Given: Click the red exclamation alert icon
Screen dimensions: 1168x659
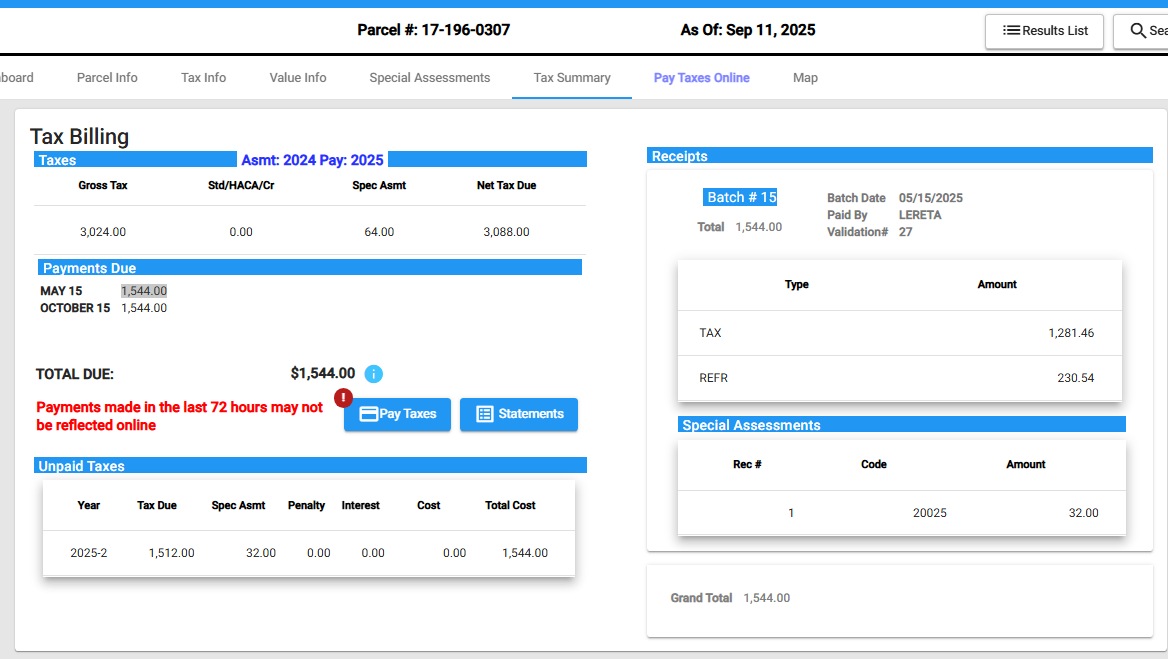Looking at the screenshot, I should (343, 398).
